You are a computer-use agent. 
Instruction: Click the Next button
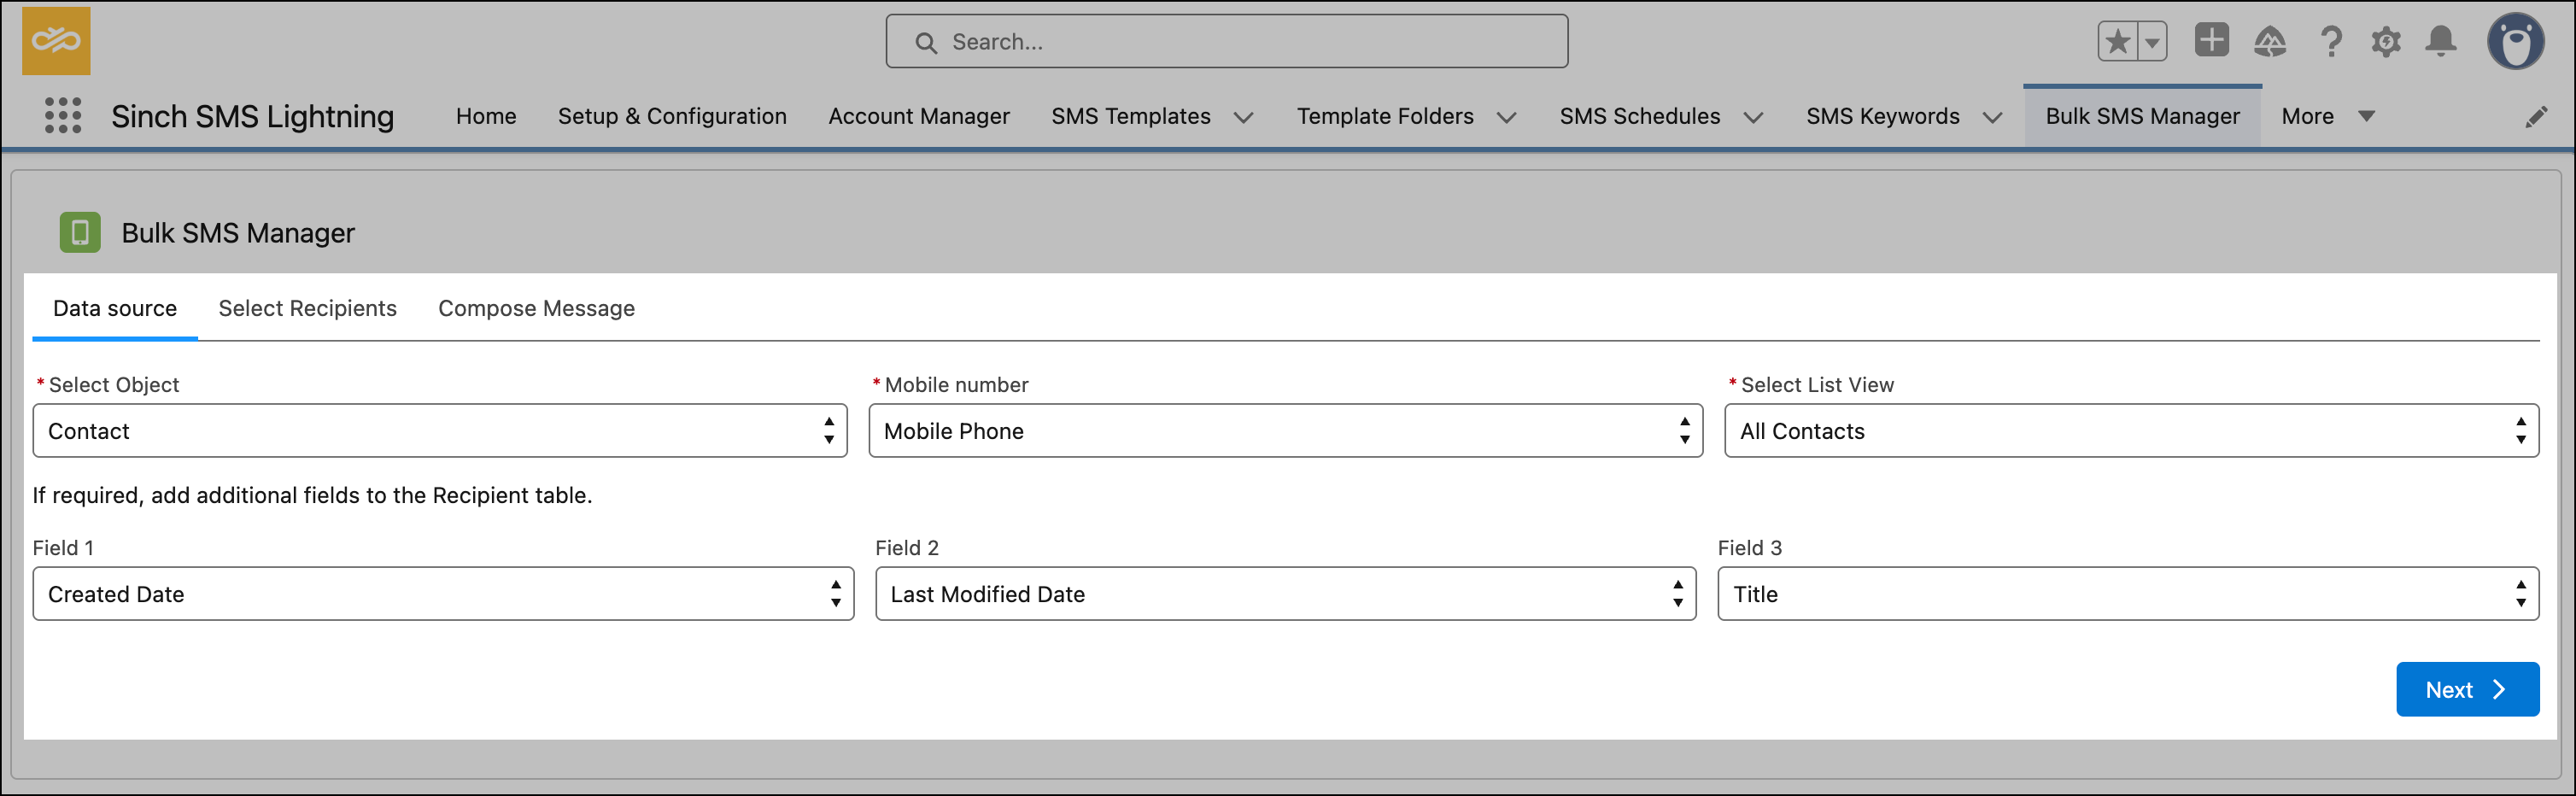2467,689
